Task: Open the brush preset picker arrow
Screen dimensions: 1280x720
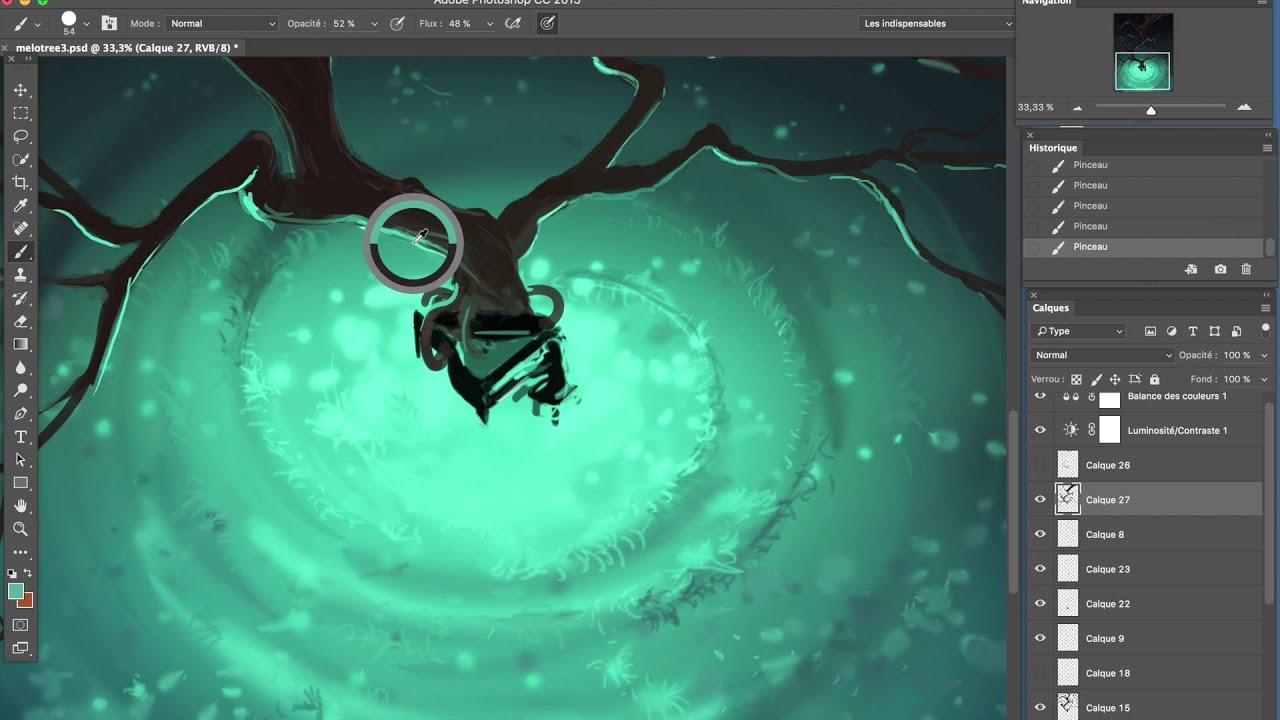Action: 87,23
